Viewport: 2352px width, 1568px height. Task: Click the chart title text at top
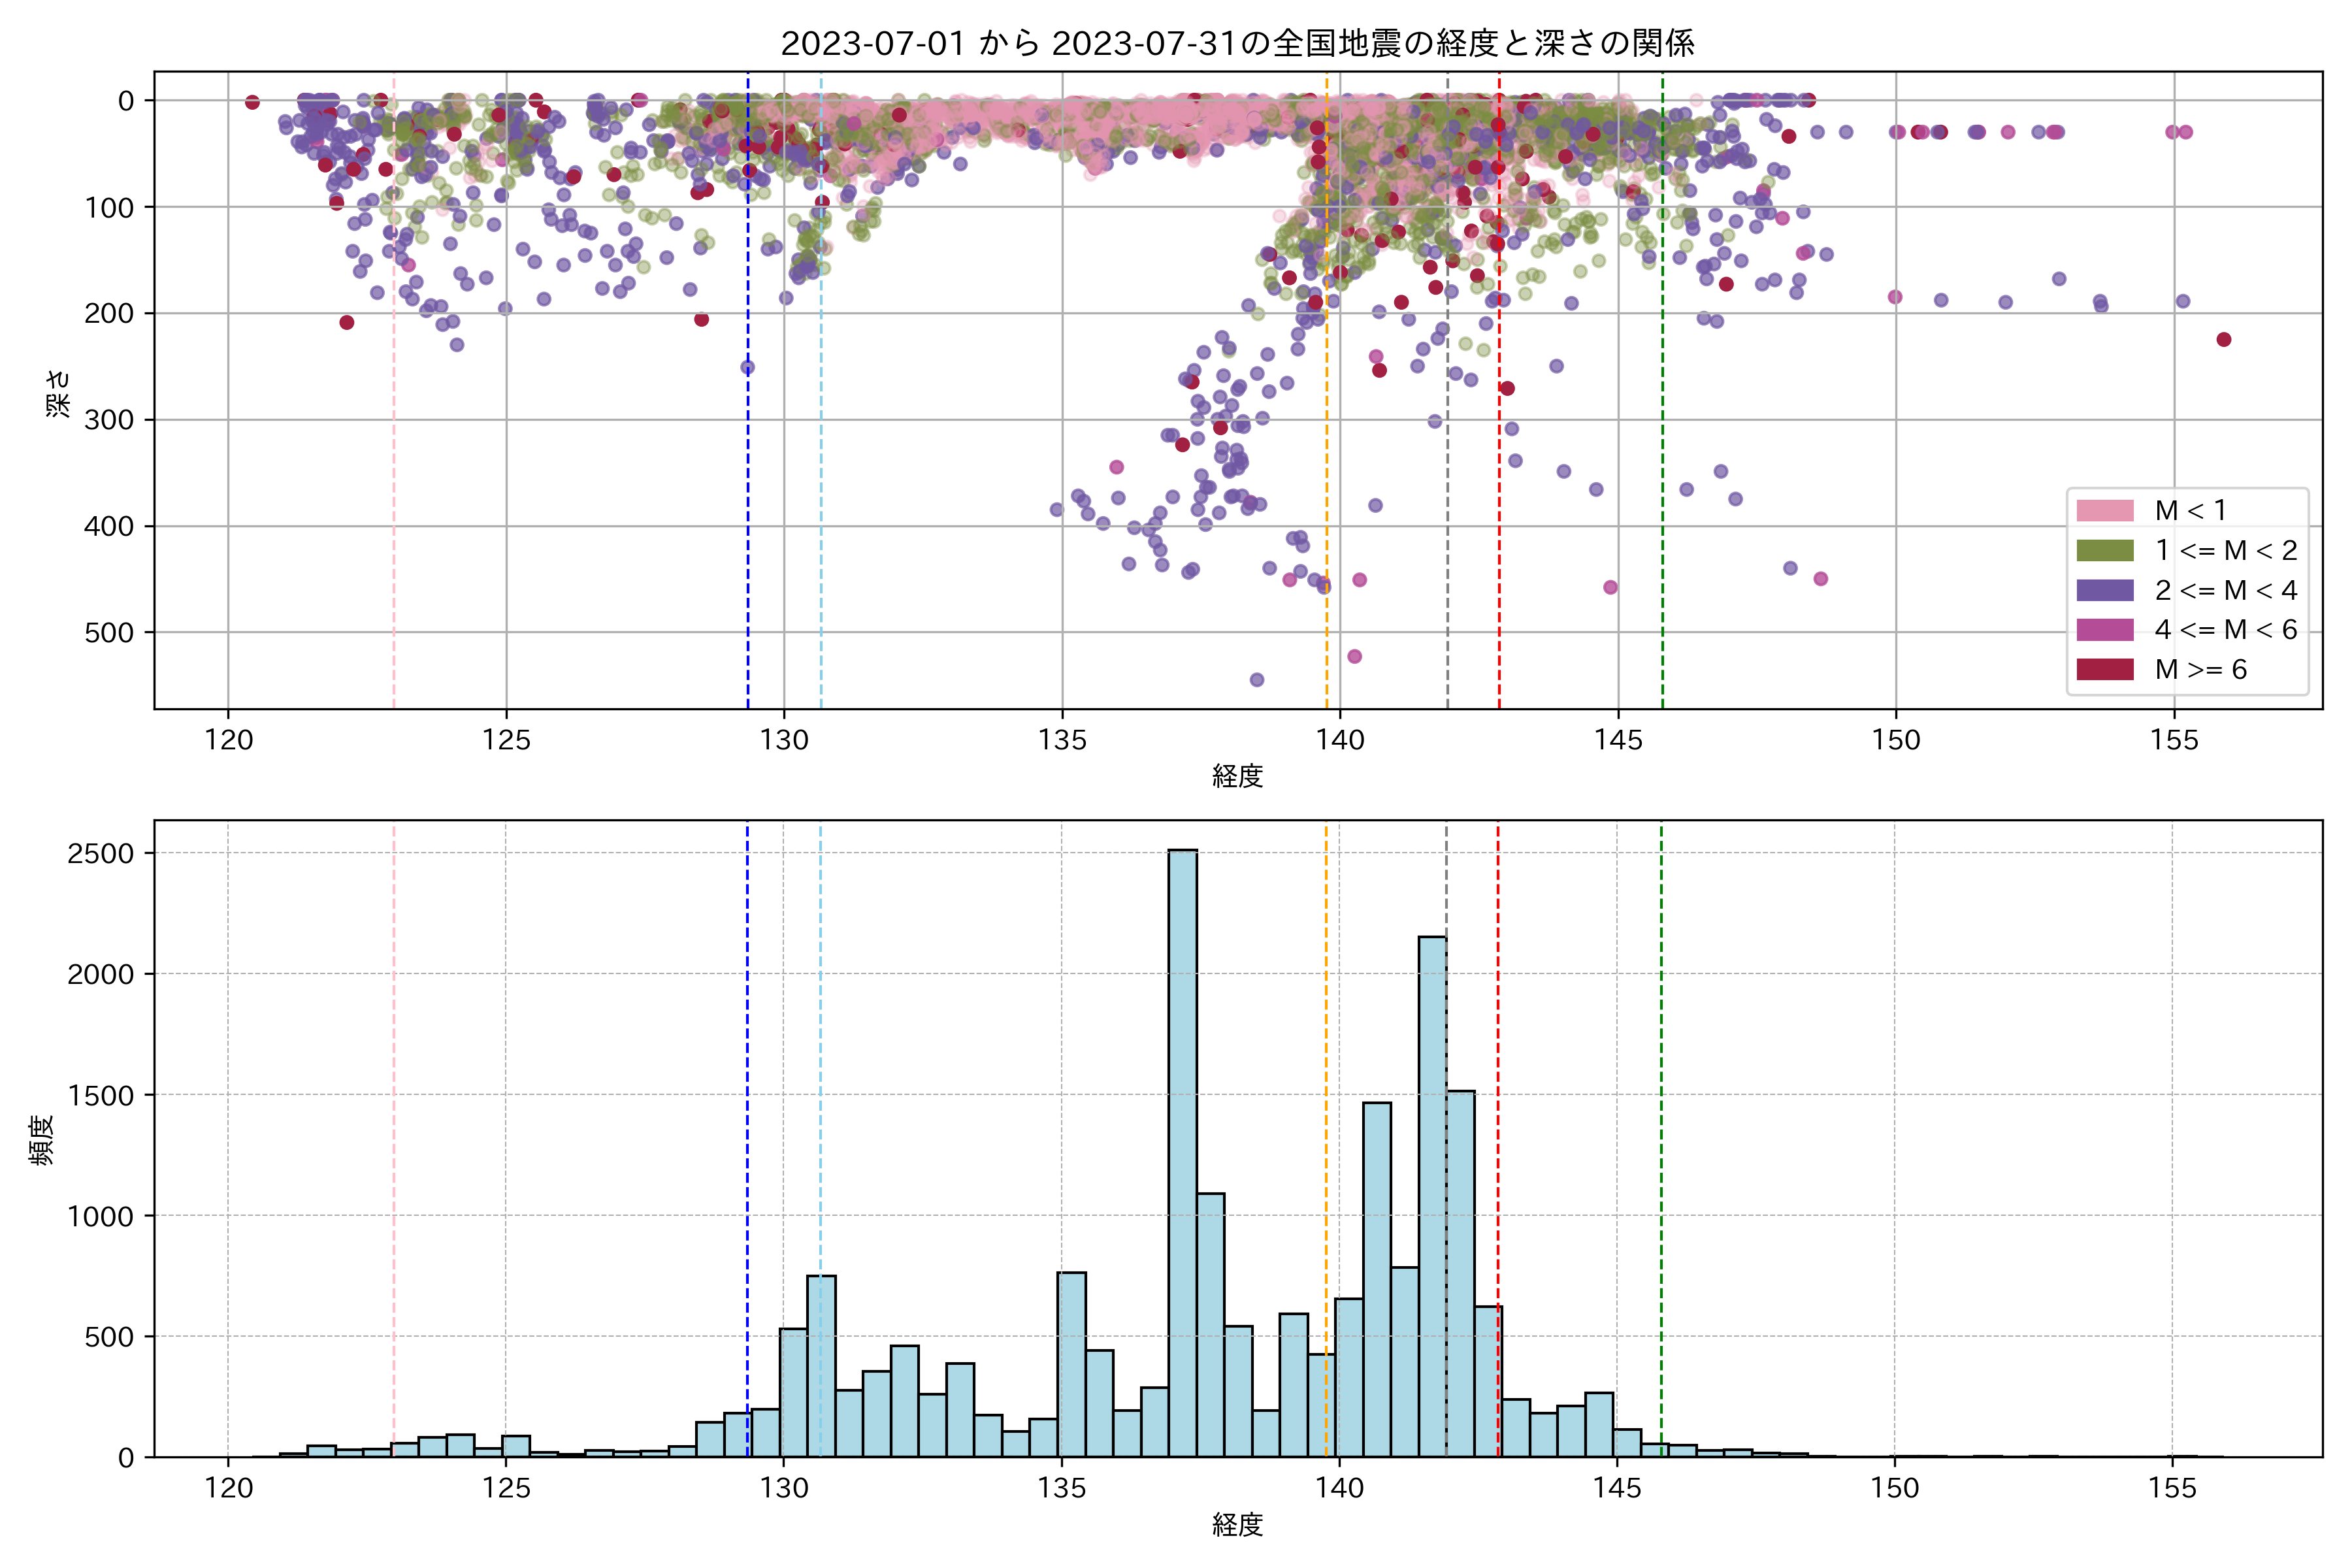tap(1237, 43)
